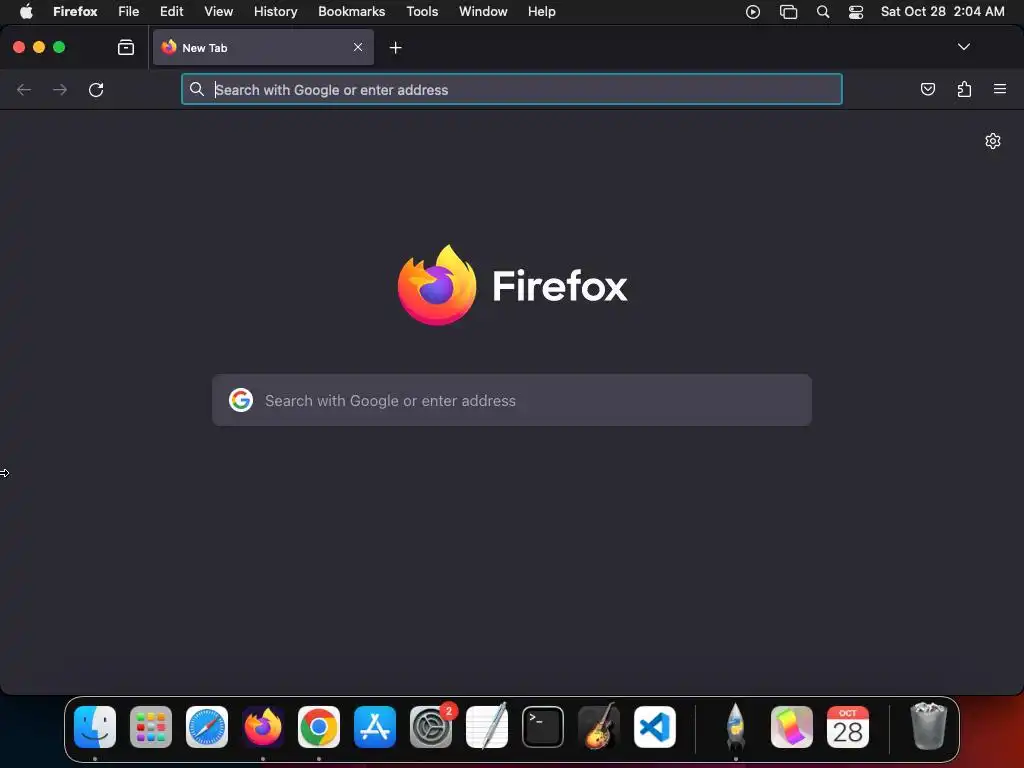1024x768 pixels.
Task: Open the Firefox application hamburger menu
Action: point(999,89)
